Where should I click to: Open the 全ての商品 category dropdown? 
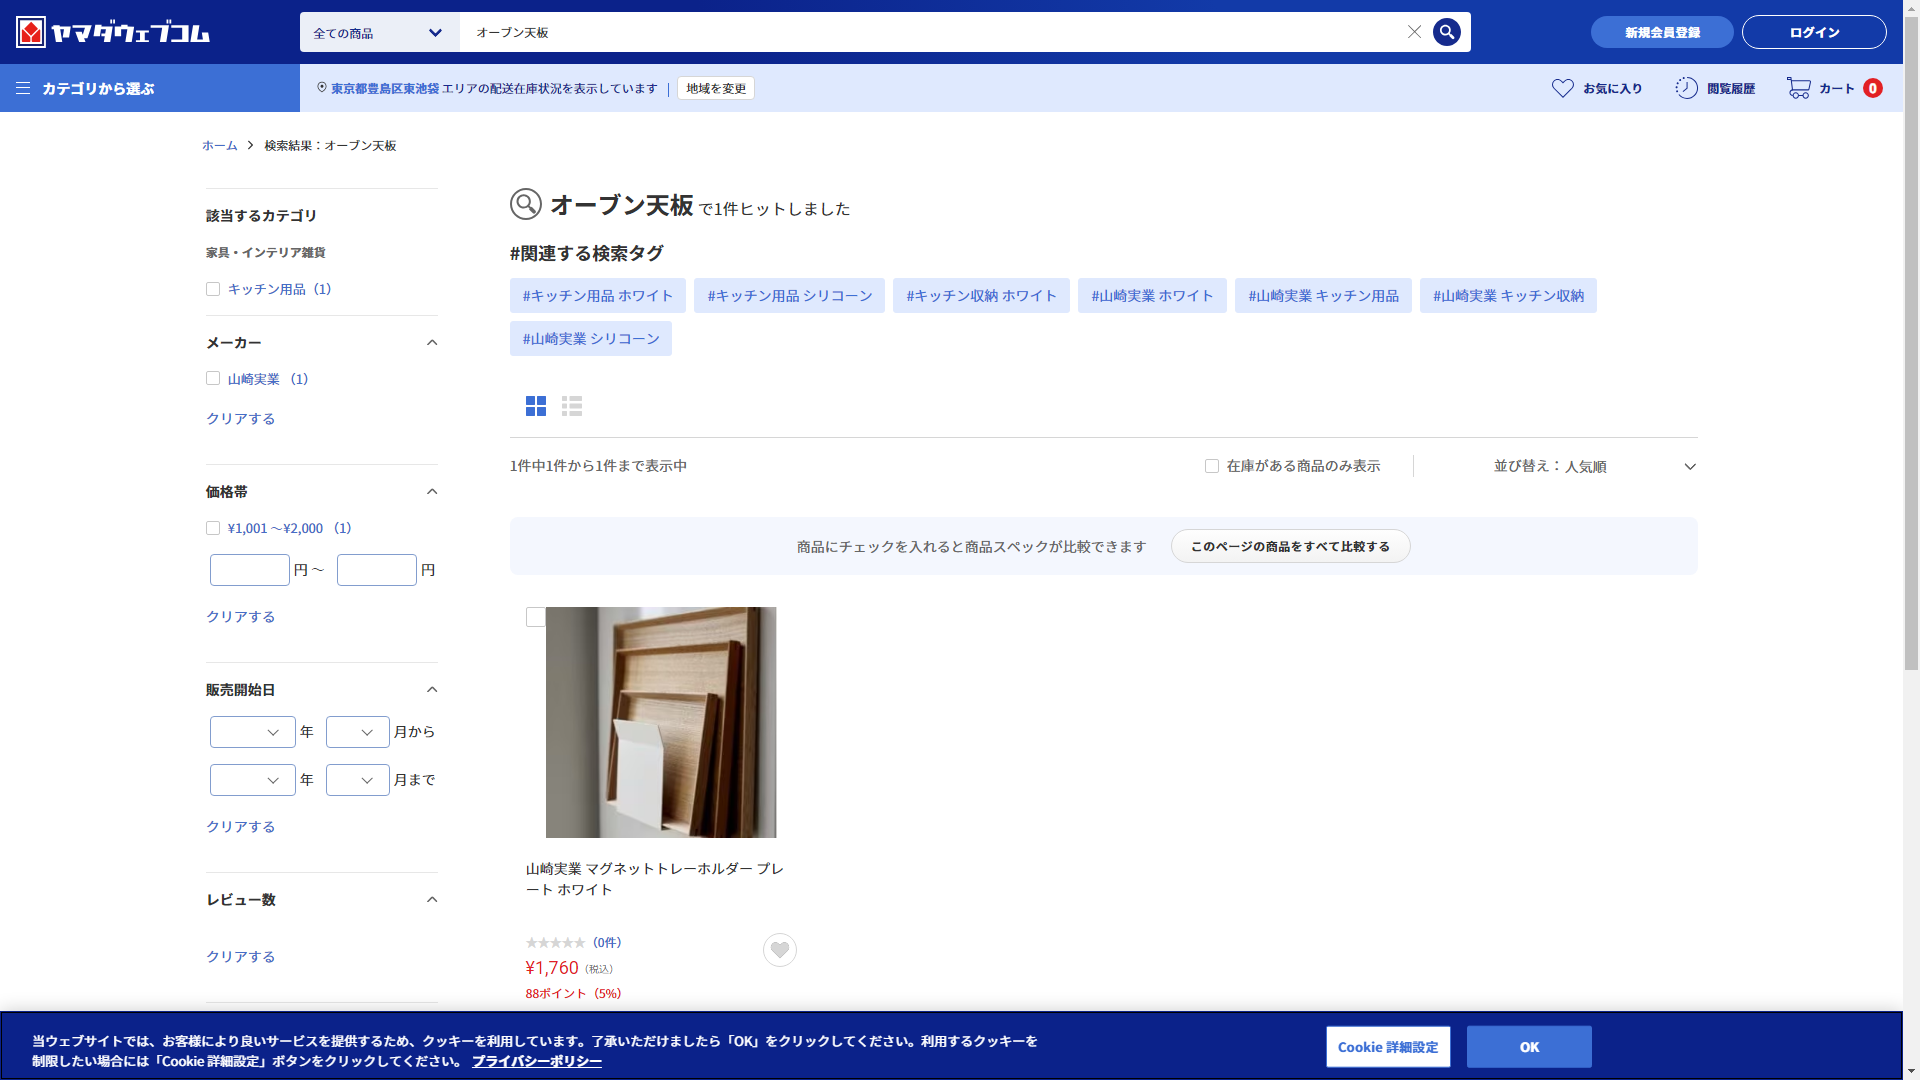[379, 33]
